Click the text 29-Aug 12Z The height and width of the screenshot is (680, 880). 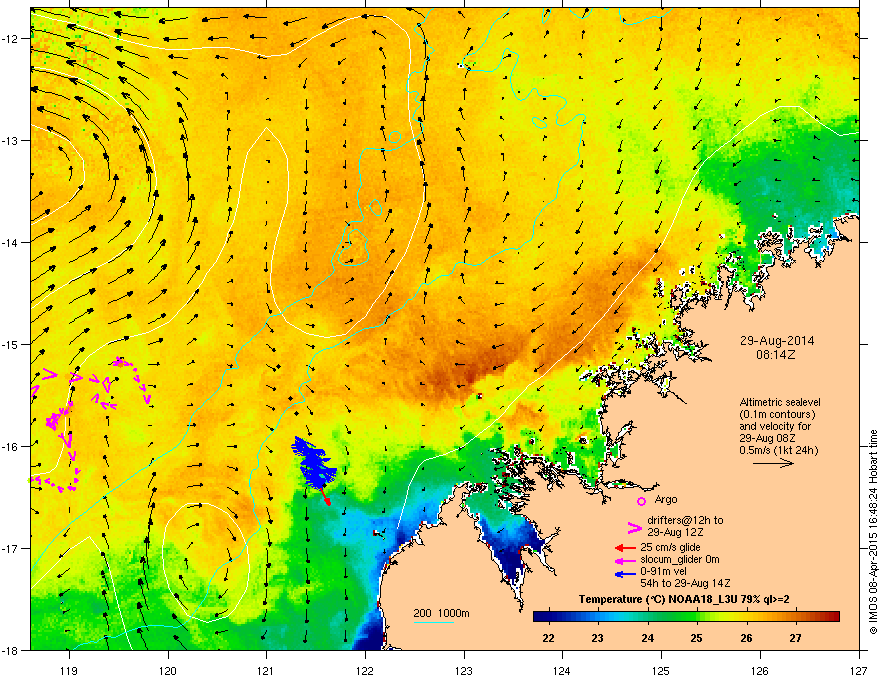click(675, 532)
